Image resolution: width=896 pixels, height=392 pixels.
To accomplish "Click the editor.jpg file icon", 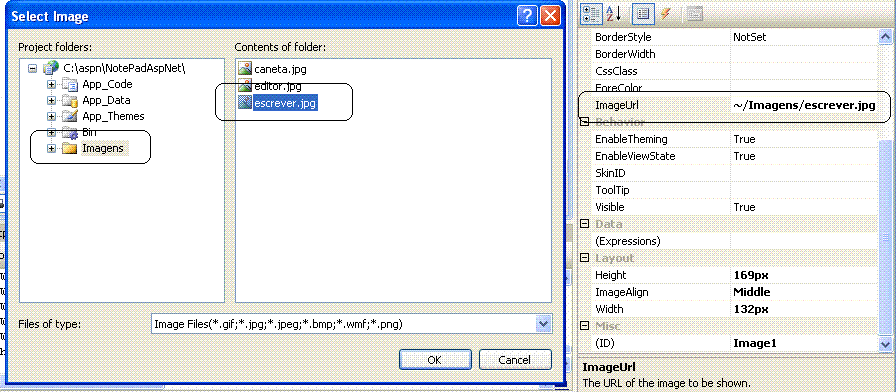I will (245, 86).
